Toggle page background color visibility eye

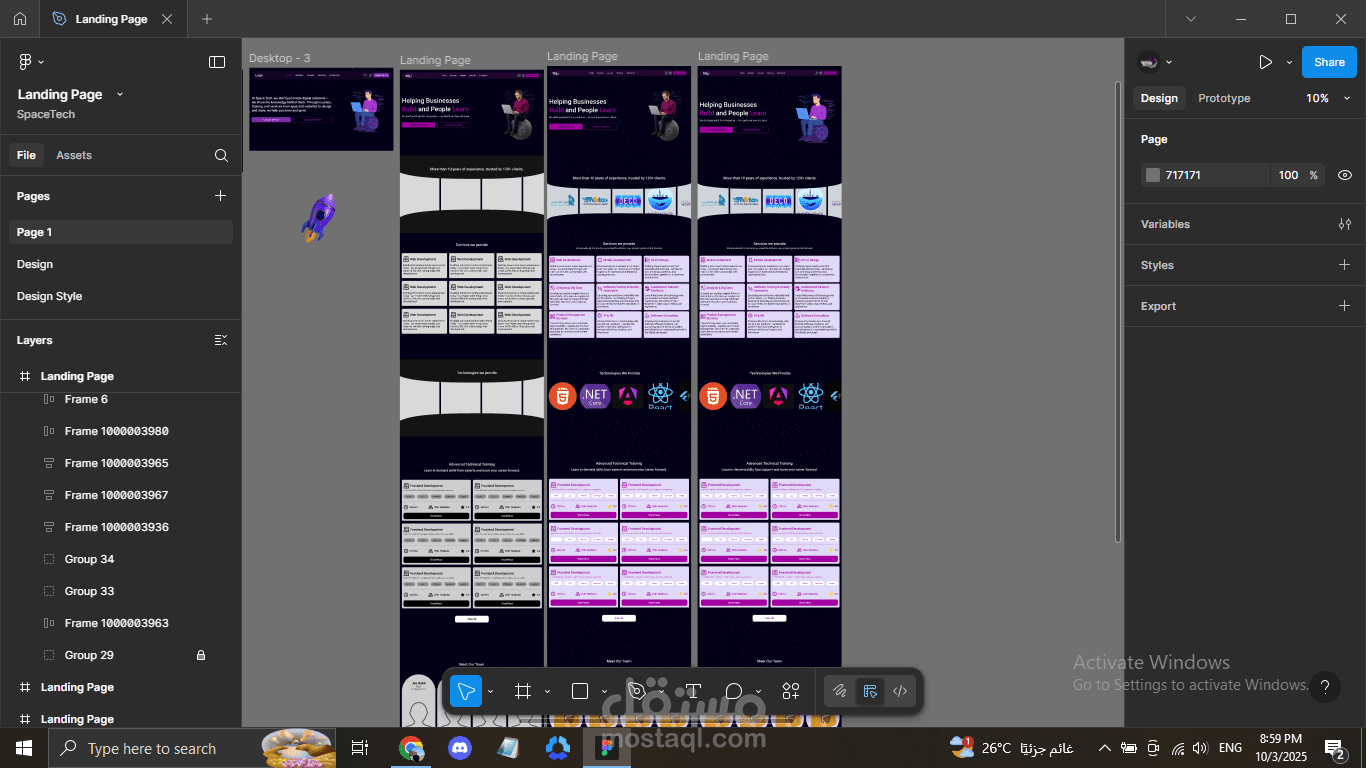pyautogui.click(x=1345, y=175)
